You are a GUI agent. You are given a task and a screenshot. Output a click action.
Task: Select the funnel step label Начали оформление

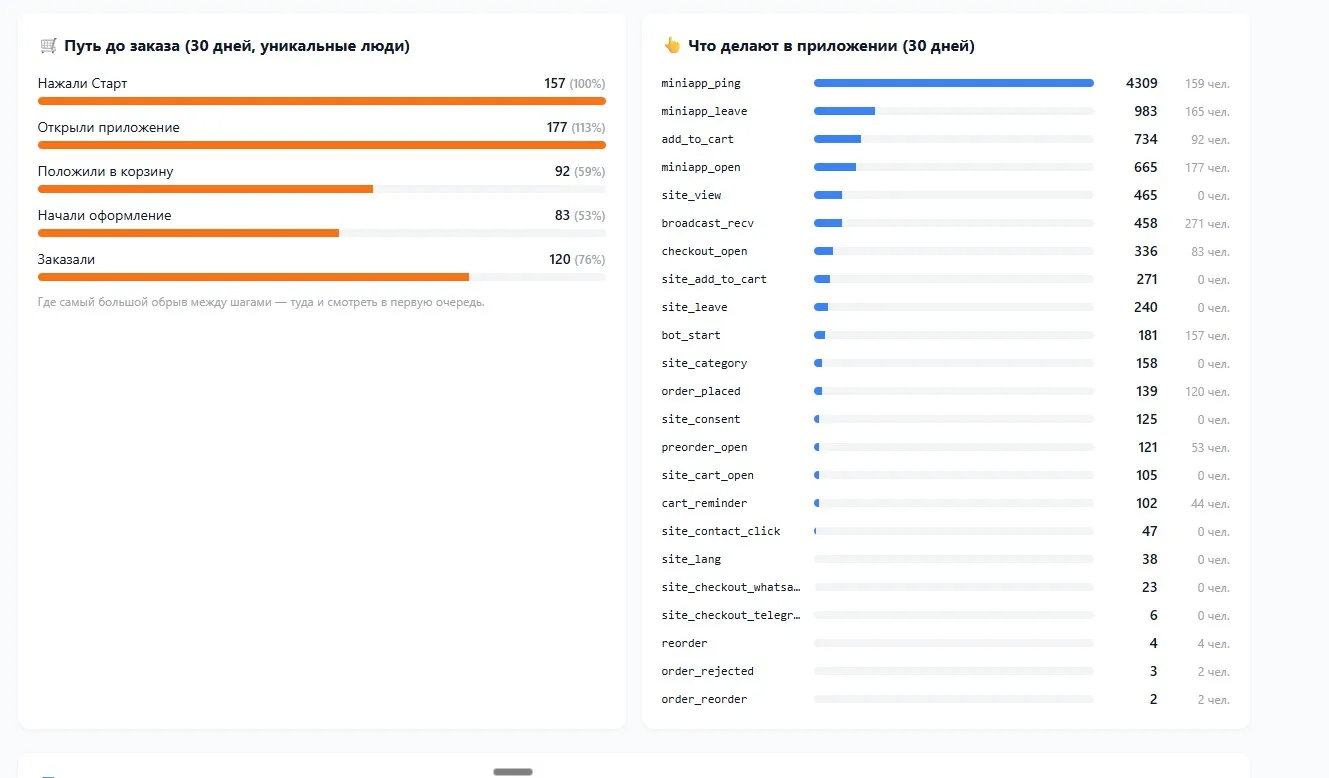pyautogui.click(x=105, y=216)
